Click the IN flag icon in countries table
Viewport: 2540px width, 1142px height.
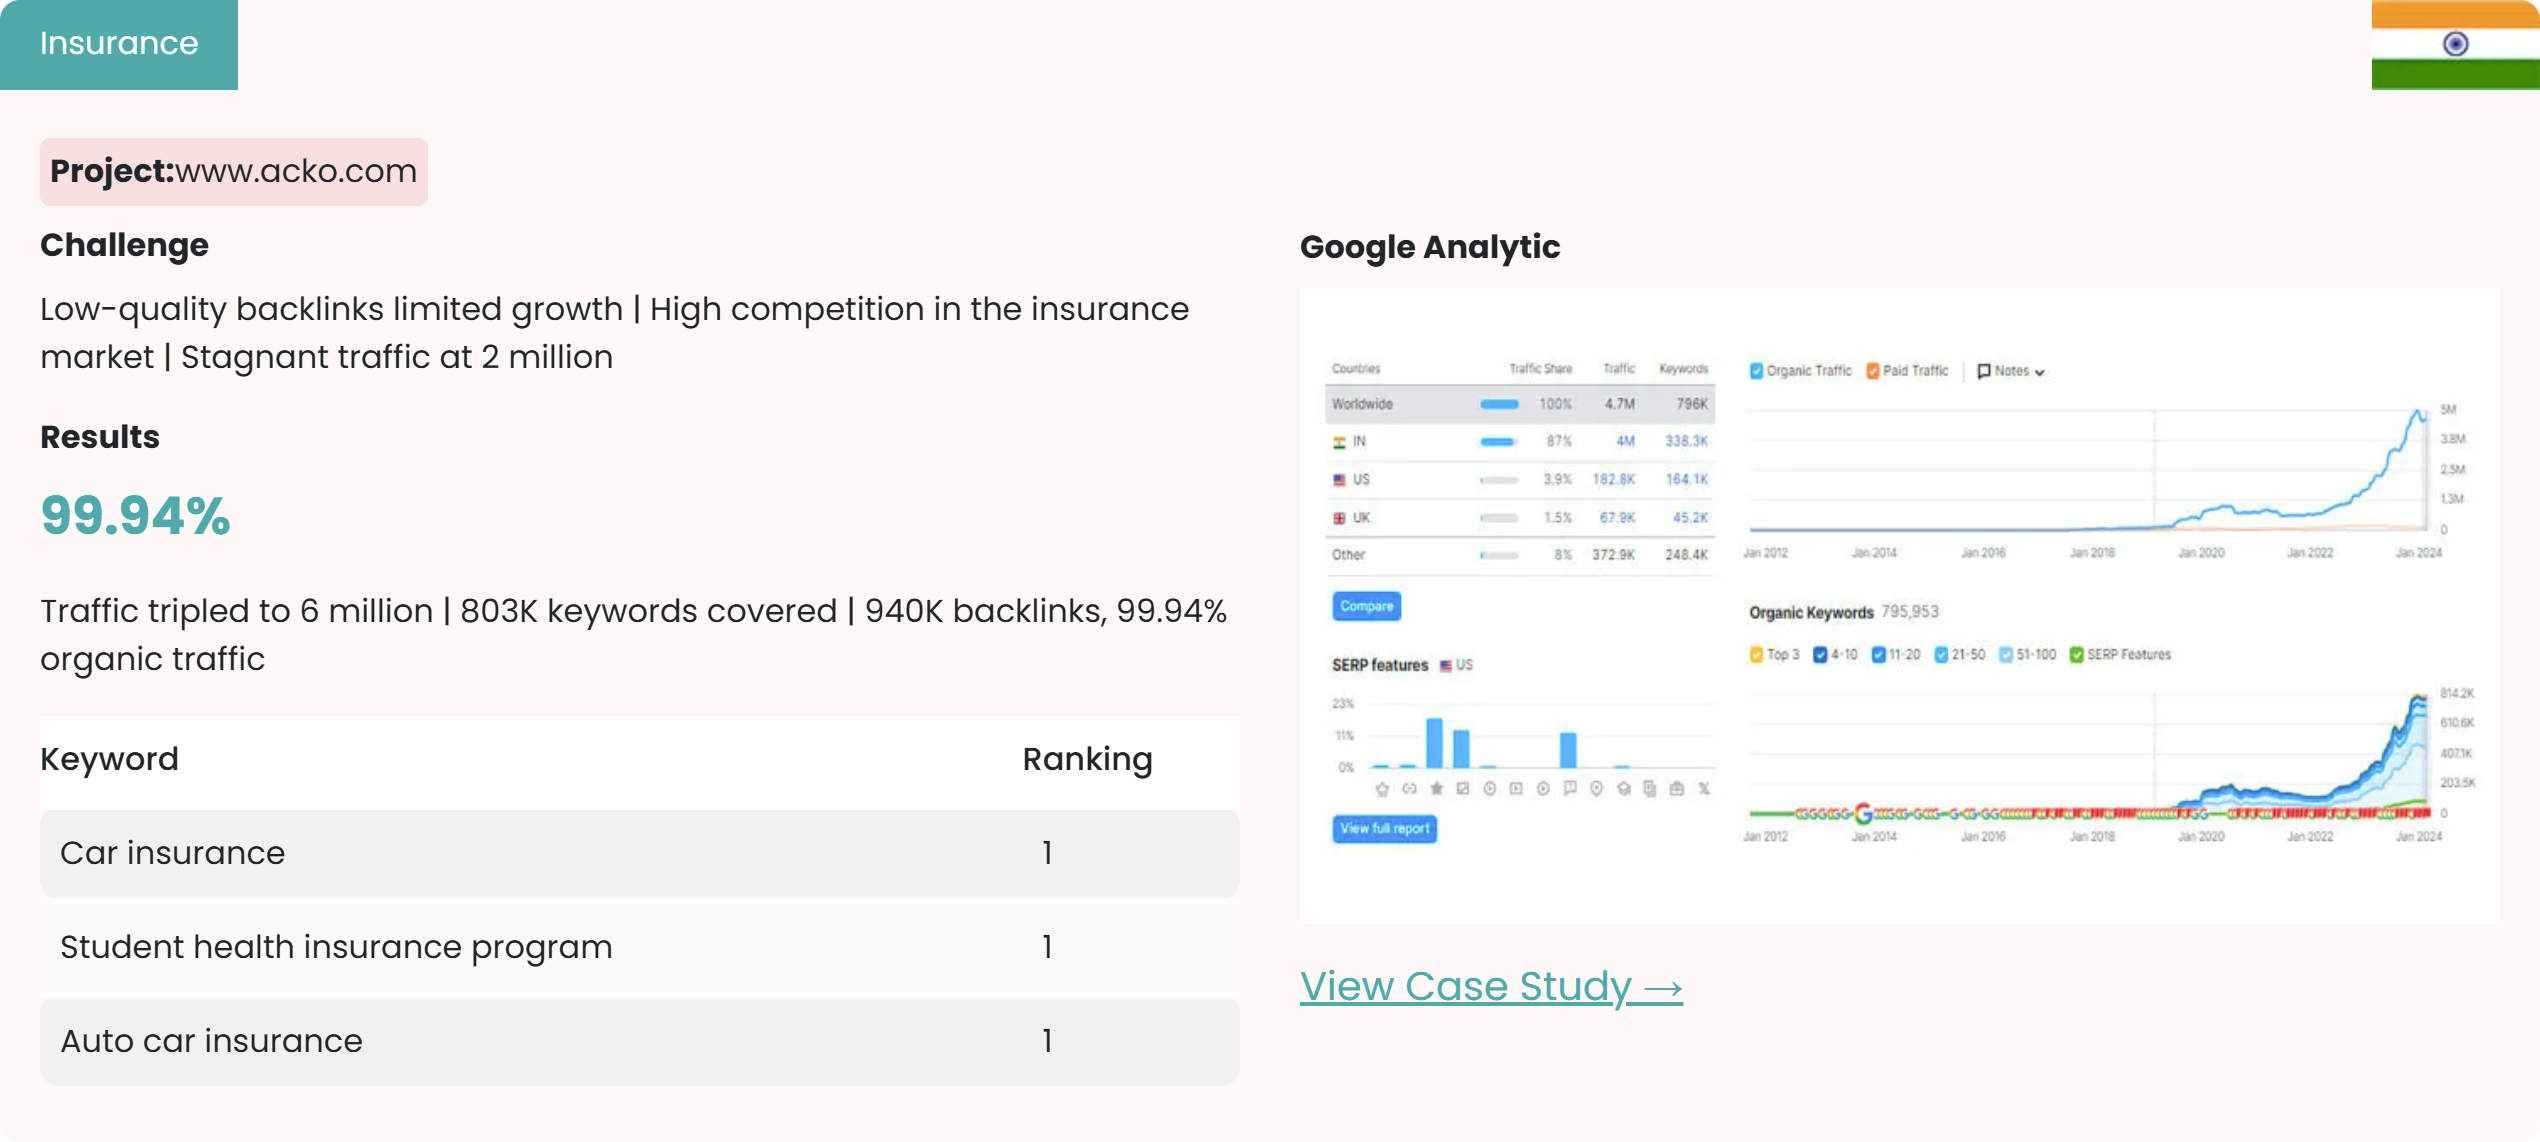coord(1339,441)
